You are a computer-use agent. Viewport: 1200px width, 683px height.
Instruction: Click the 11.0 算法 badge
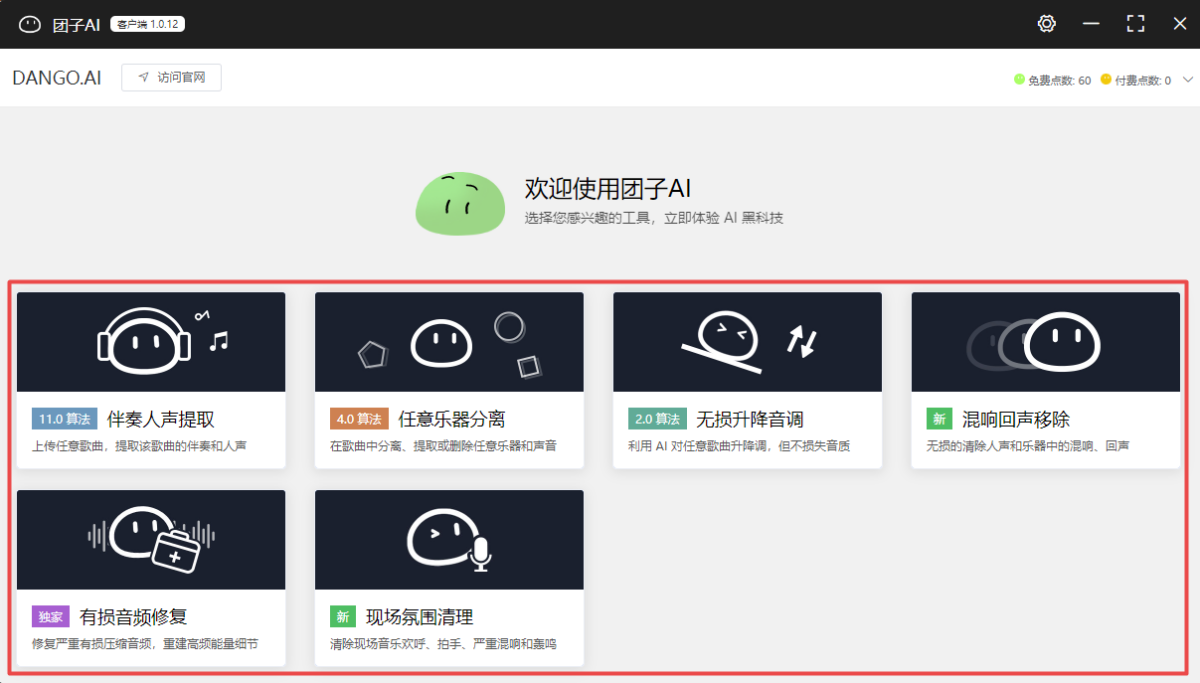(x=65, y=419)
